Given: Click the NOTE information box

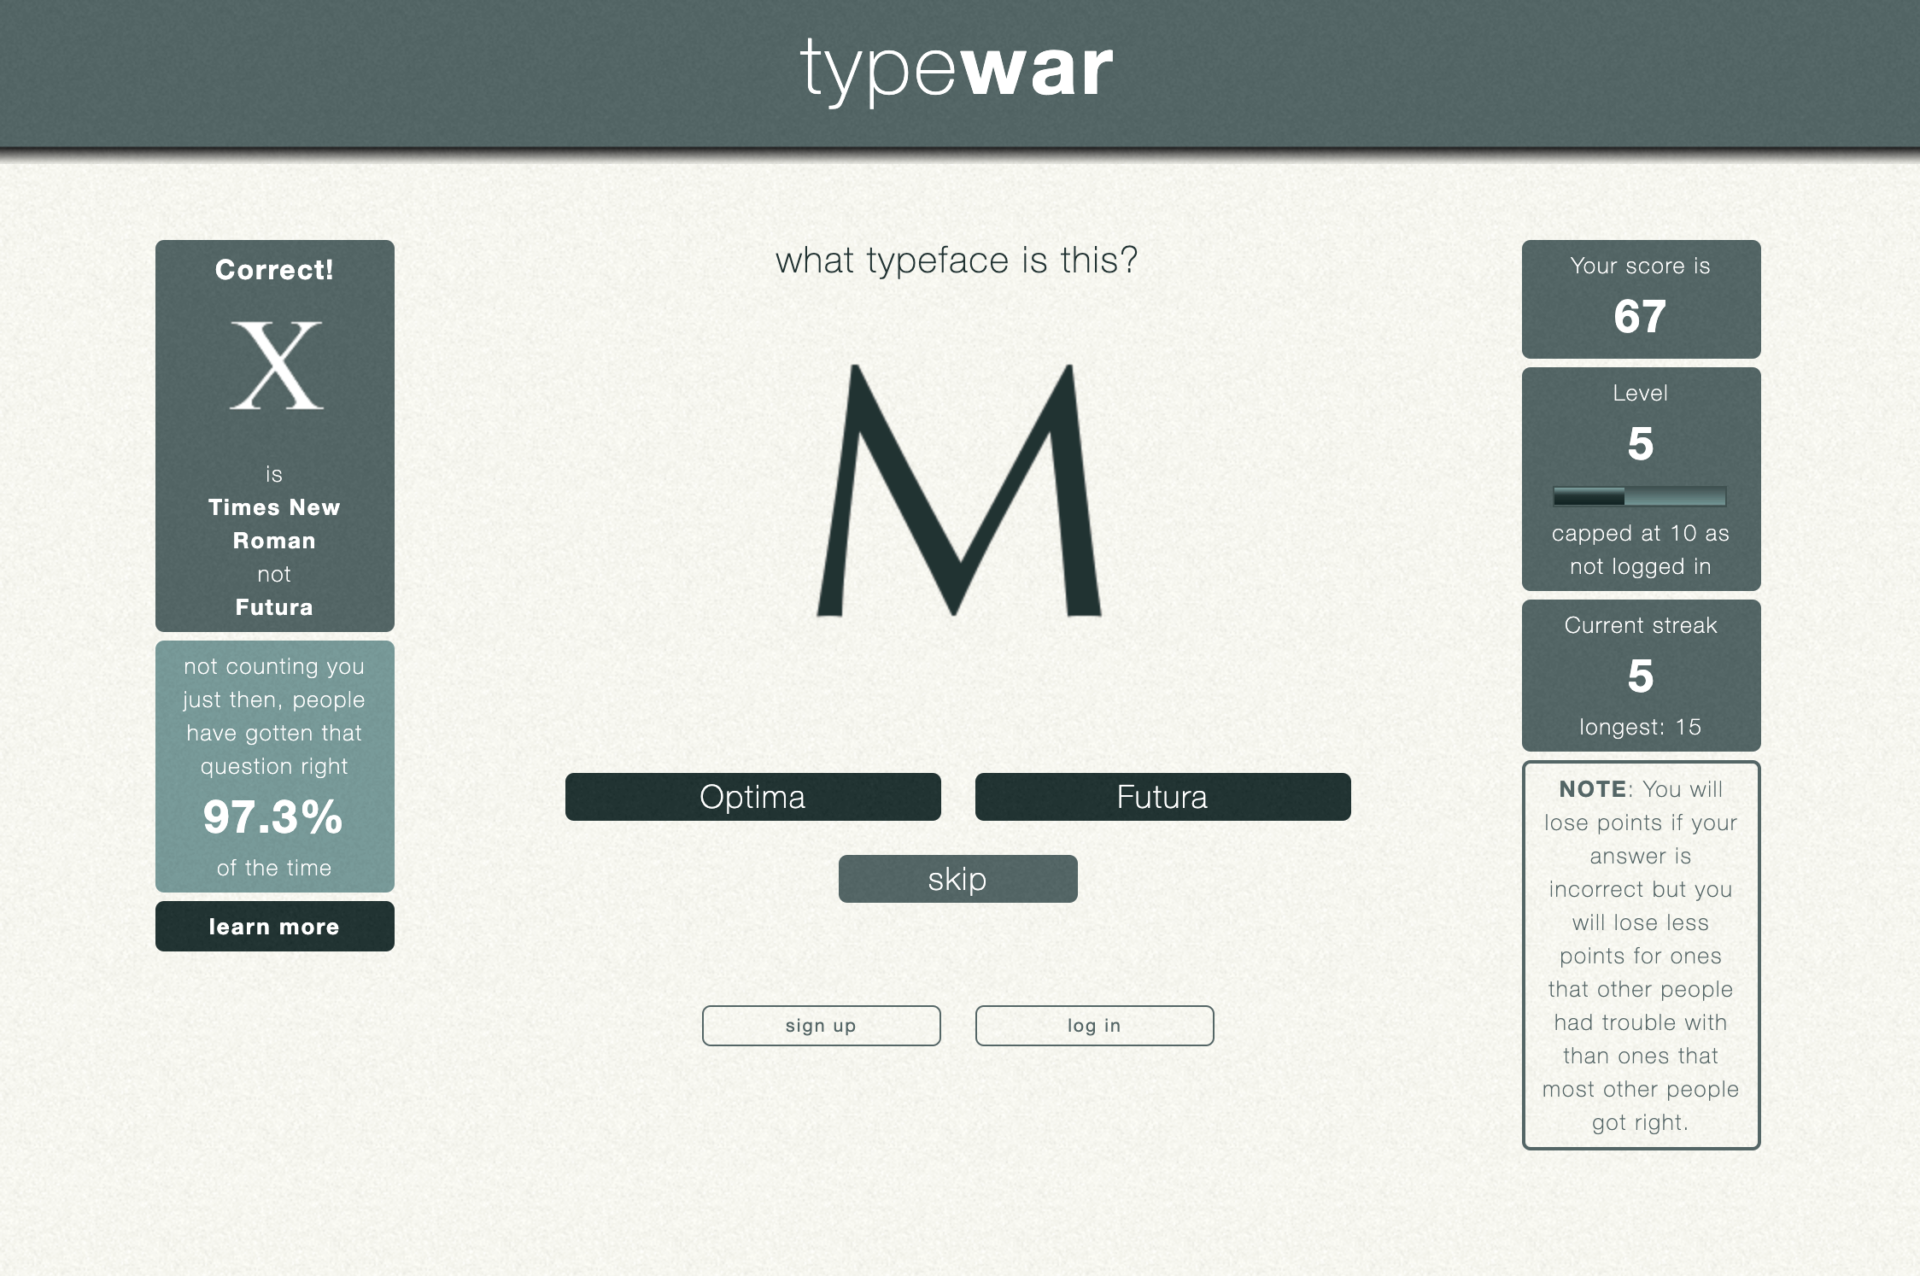Looking at the screenshot, I should pyautogui.click(x=1640, y=955).
